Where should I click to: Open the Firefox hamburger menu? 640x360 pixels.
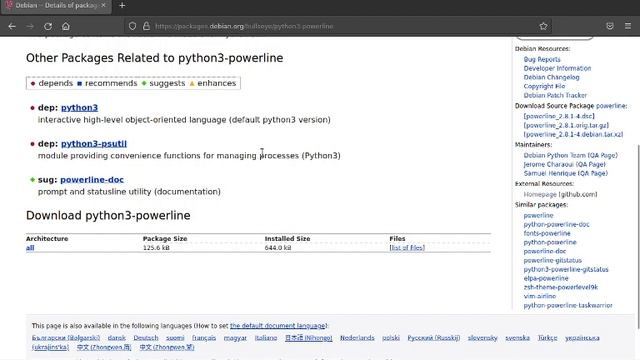(628, 26)
